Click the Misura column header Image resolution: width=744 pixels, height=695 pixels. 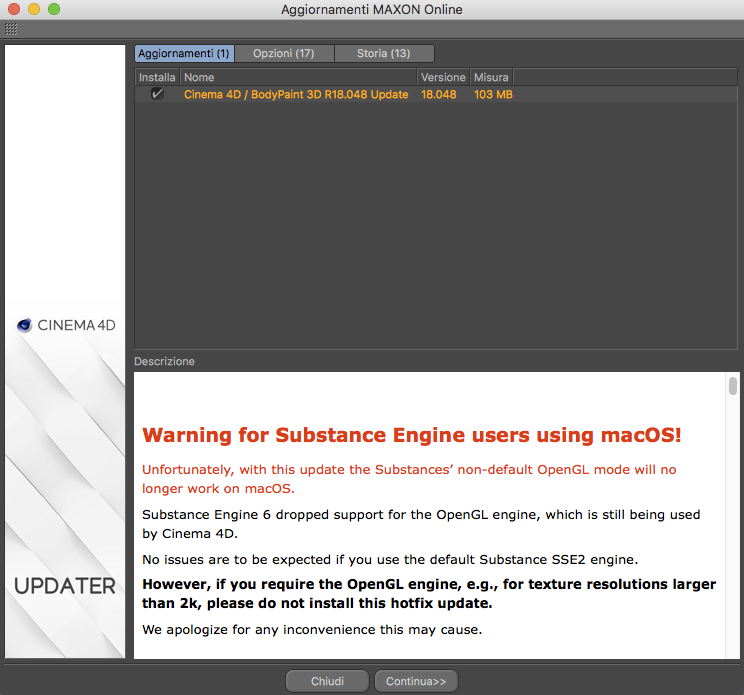click(491, 77)
